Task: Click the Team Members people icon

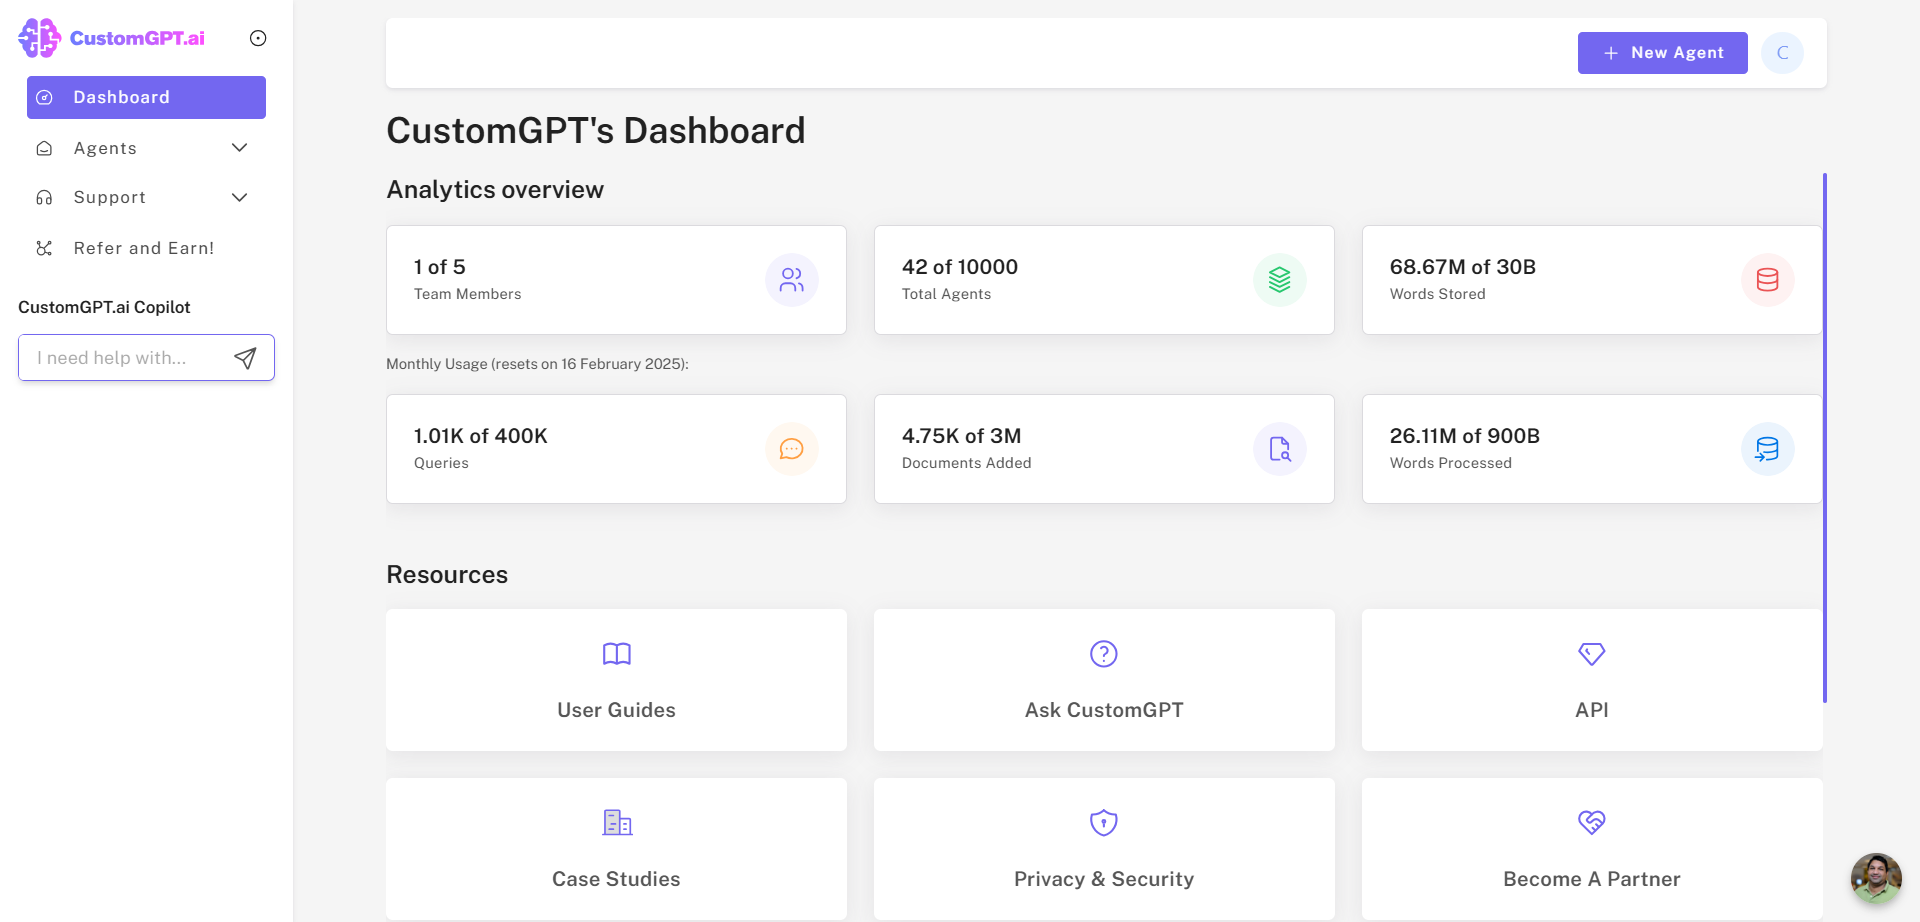Action: coord(792,280)
